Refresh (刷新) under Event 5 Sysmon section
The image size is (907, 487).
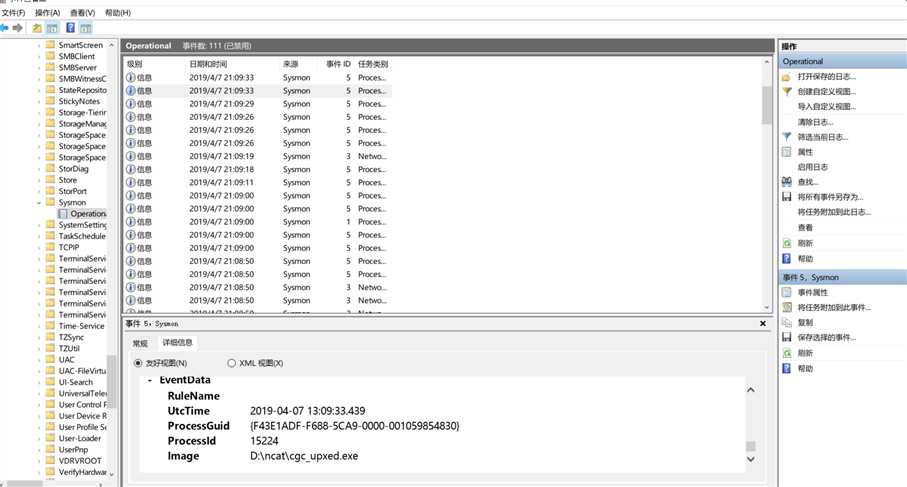pos(805,353)
